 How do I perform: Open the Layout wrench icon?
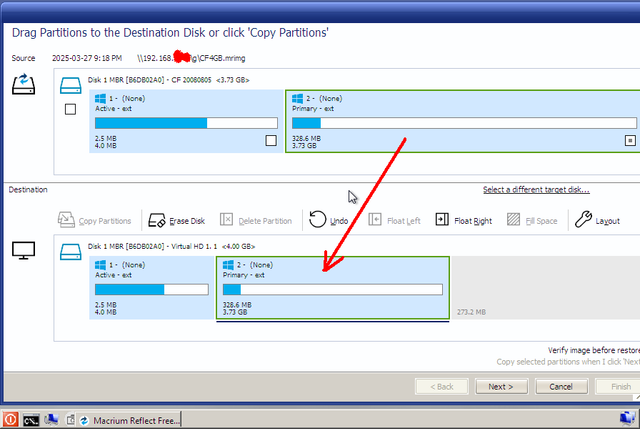pos(583,219)
